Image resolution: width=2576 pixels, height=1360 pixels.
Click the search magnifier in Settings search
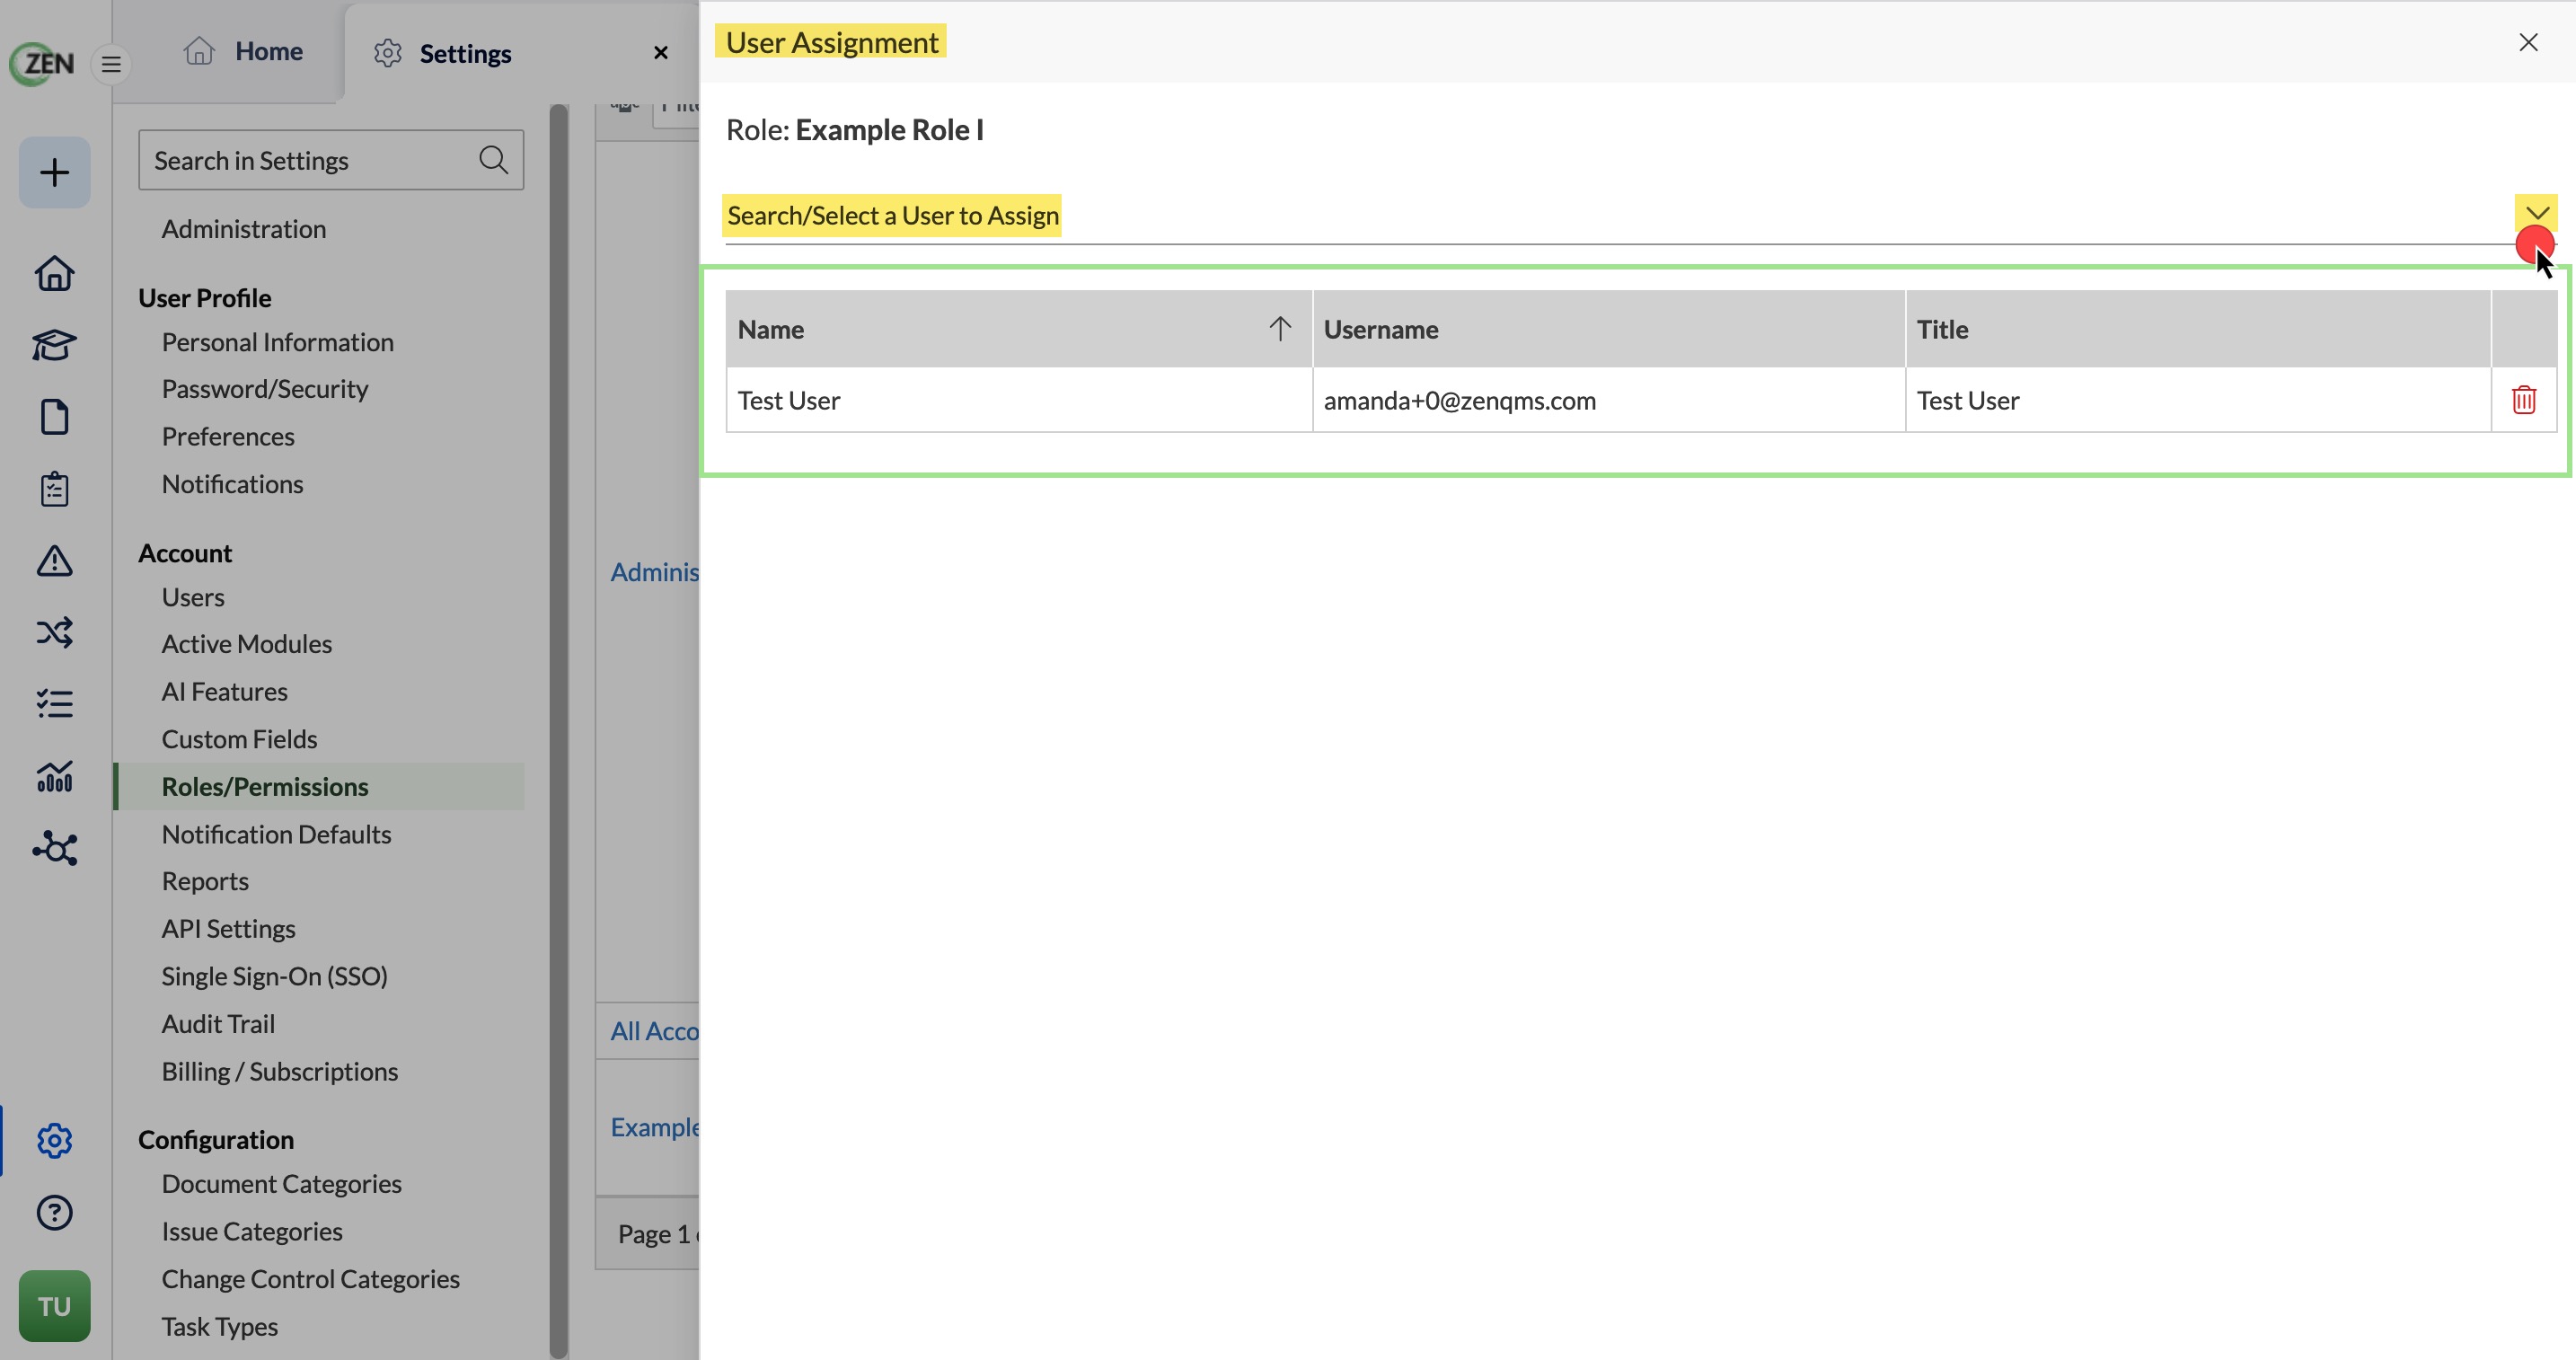(x=493, y=160)
